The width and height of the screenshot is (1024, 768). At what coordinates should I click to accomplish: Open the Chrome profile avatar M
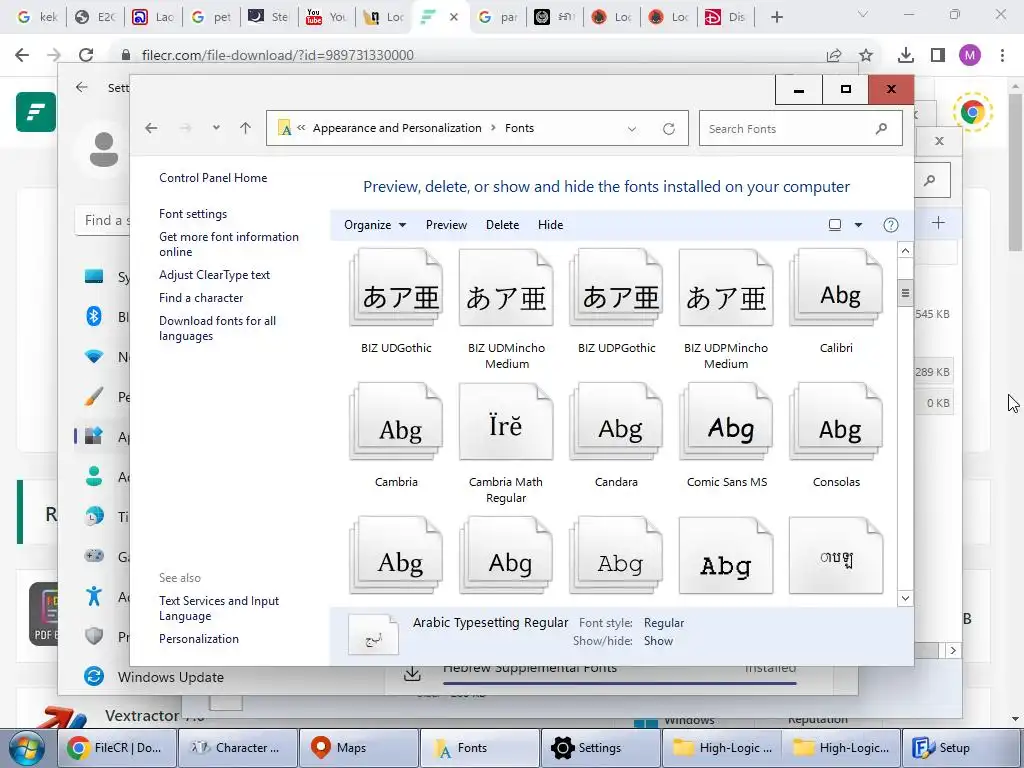(x=970, y=56)
